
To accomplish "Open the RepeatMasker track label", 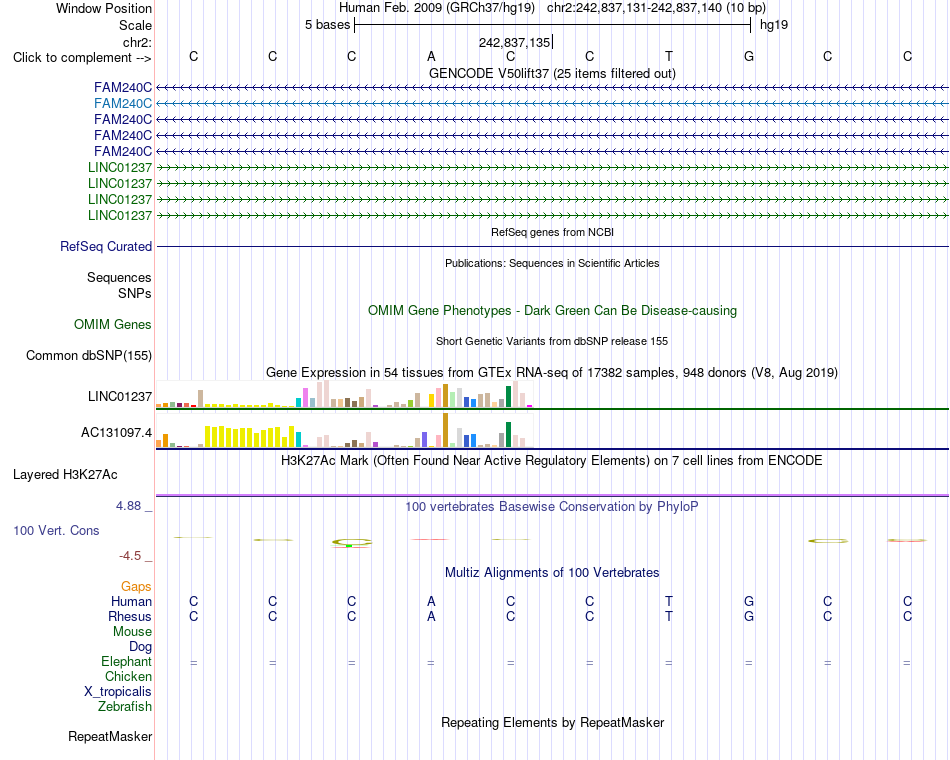I will click(110, 737).
